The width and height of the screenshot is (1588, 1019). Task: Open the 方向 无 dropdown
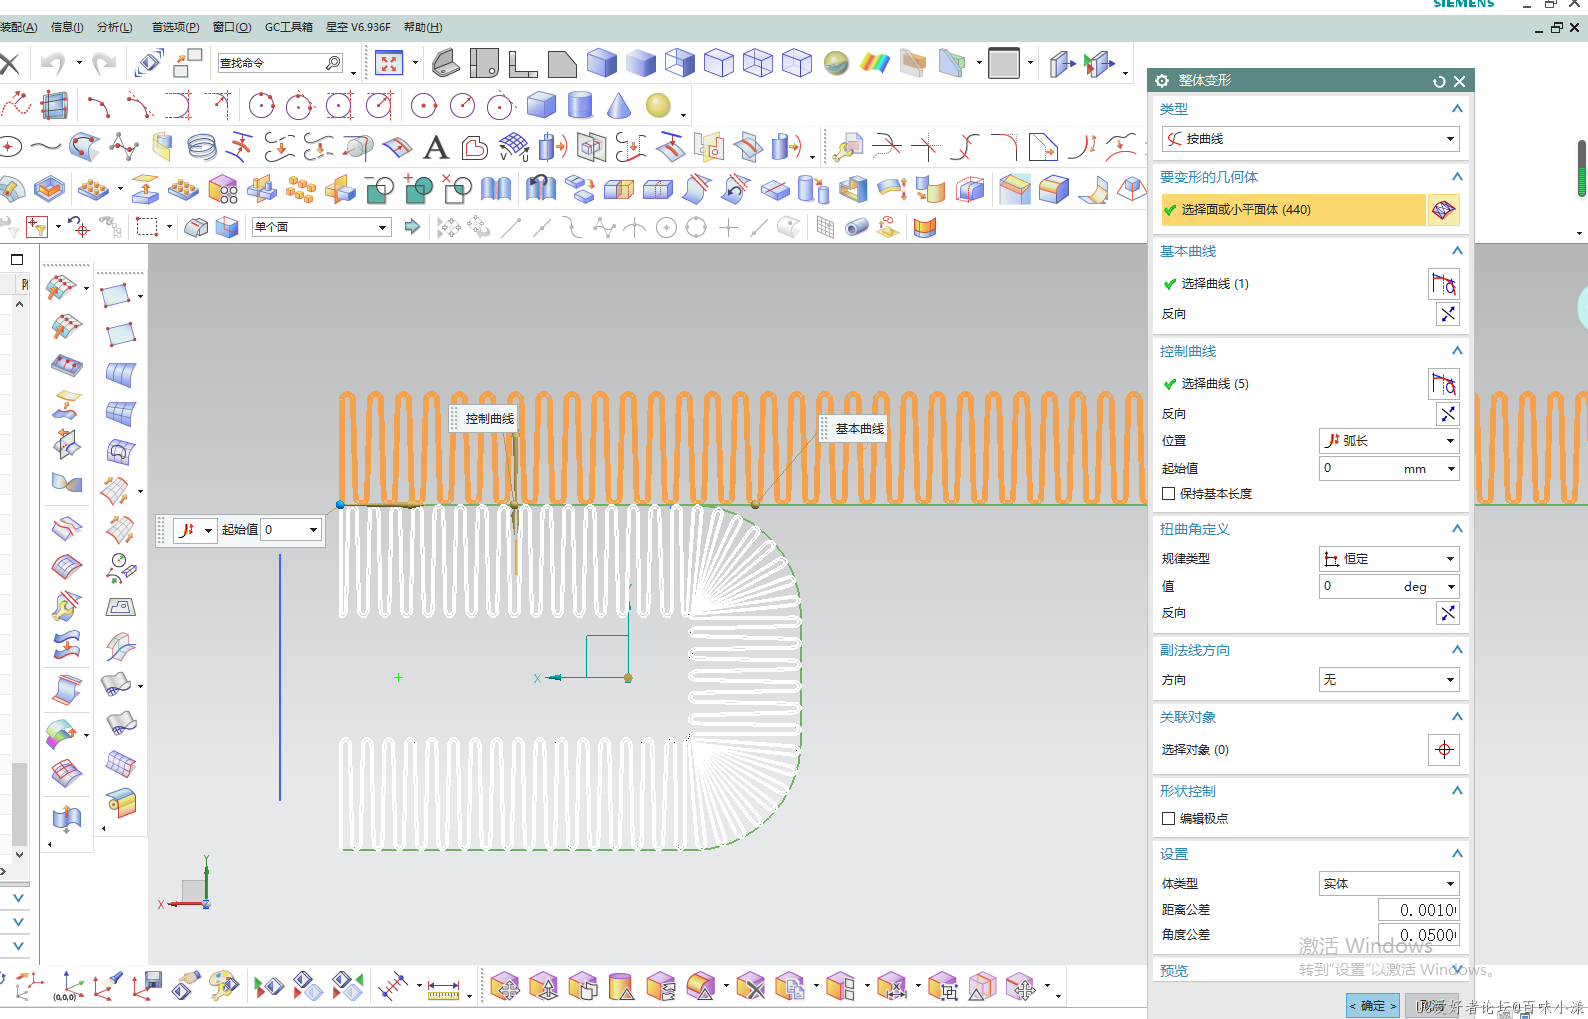(x=1389, y=680)
